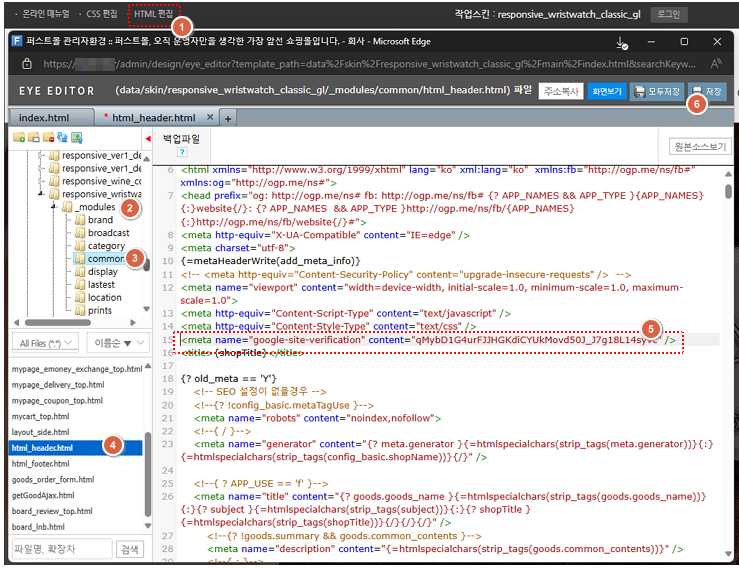Switch to the index.html tab
739x569 pixels.
(45, 118)
